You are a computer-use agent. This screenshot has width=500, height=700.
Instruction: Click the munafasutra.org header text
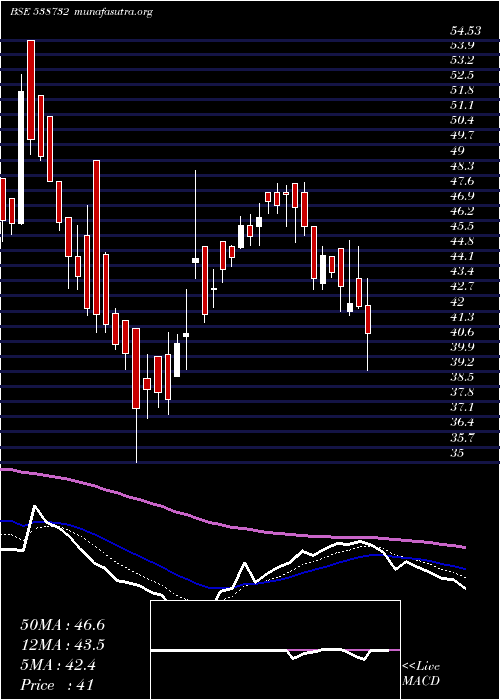(x=114, y=12)
